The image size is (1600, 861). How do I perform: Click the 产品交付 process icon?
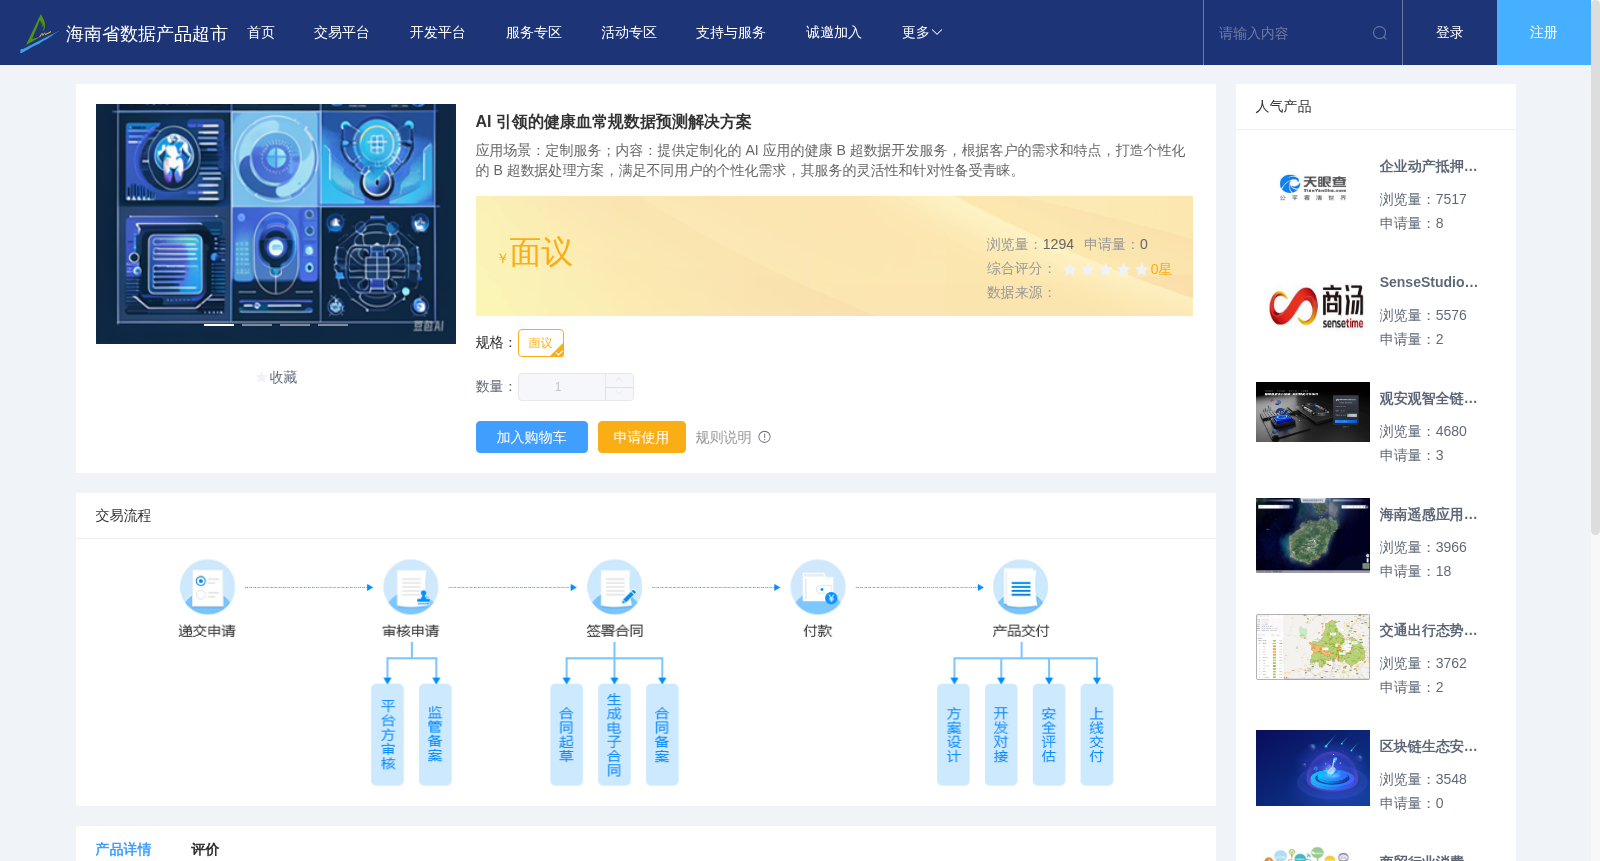[x=1021, y=587]
